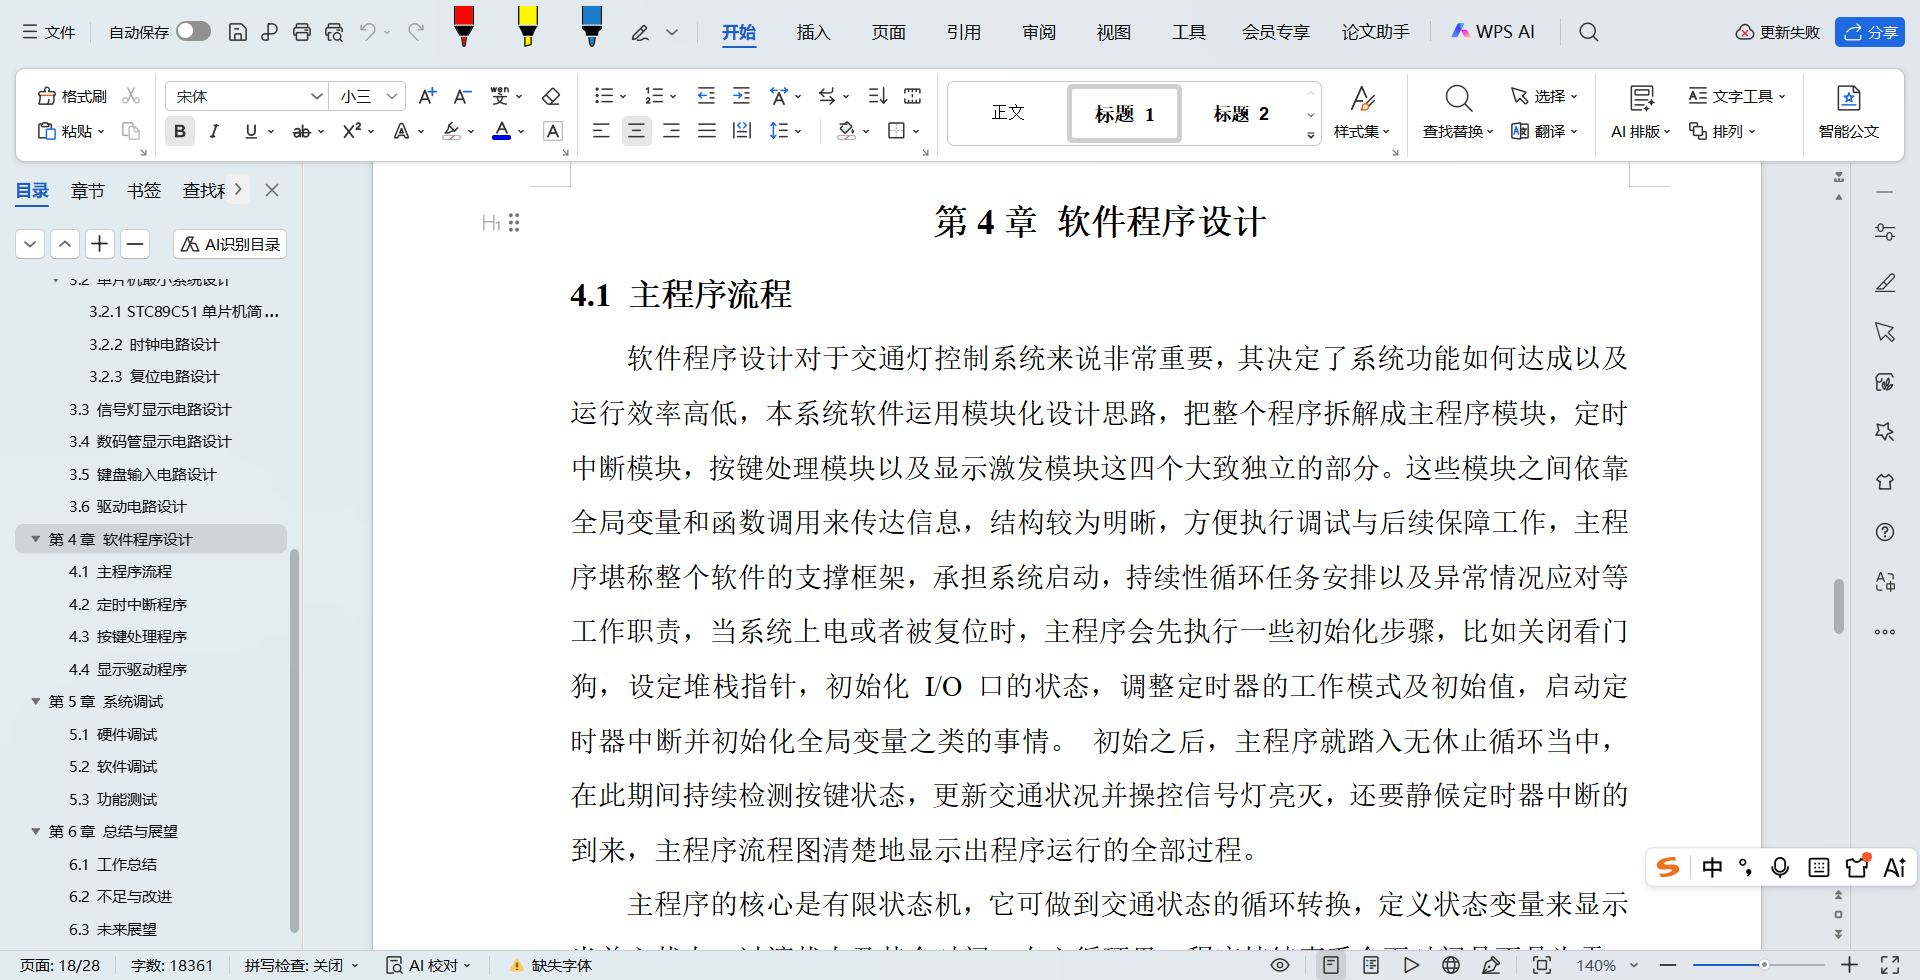The height and width of the screenshot is (980, 1920).
Task: Click the 分享 share button
Action: 1870,32
